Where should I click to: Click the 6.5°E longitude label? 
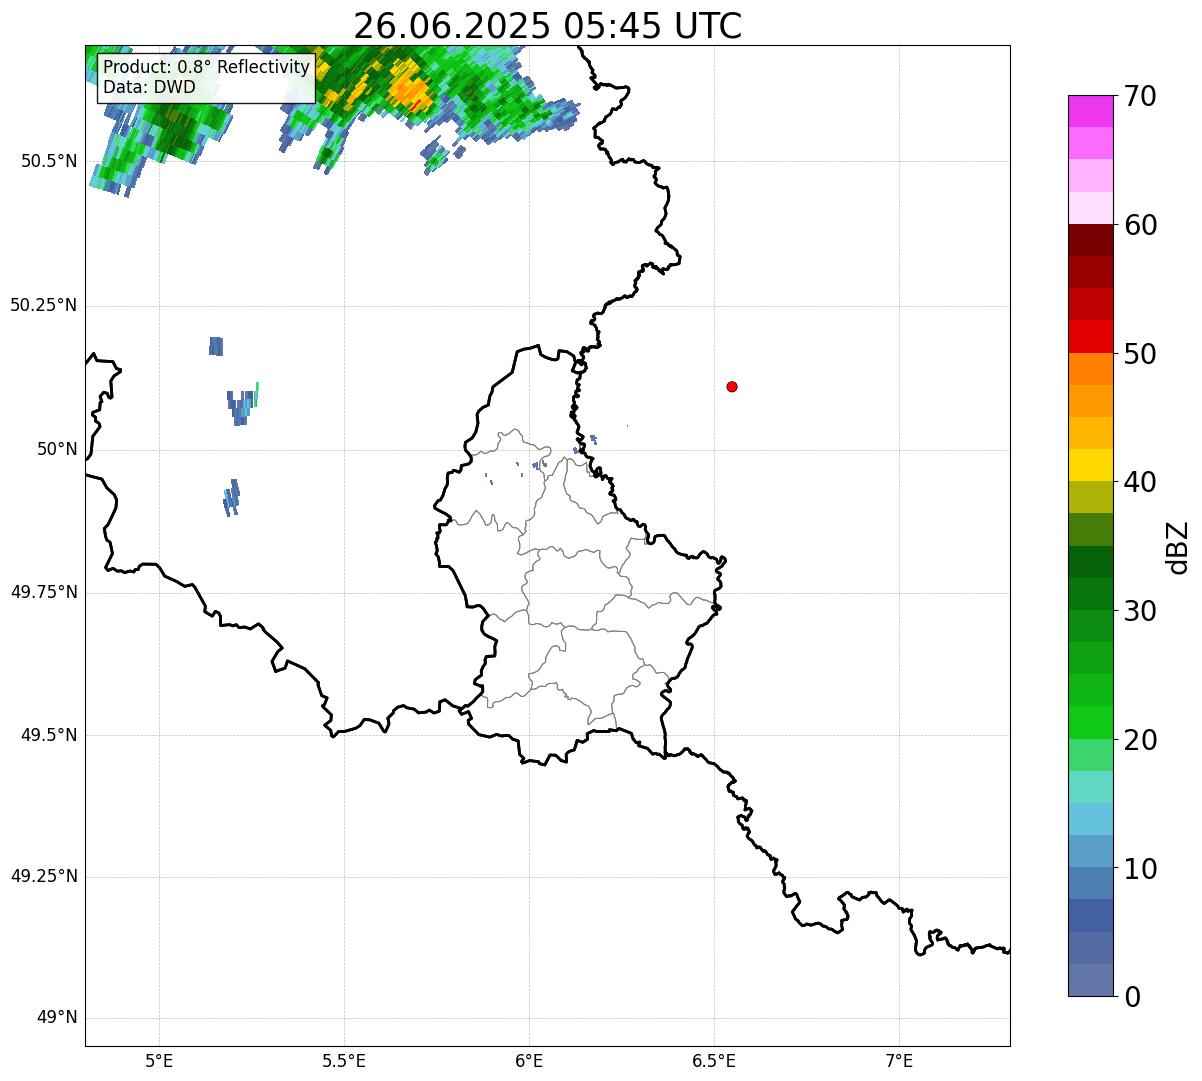(x=714, y=1061)
